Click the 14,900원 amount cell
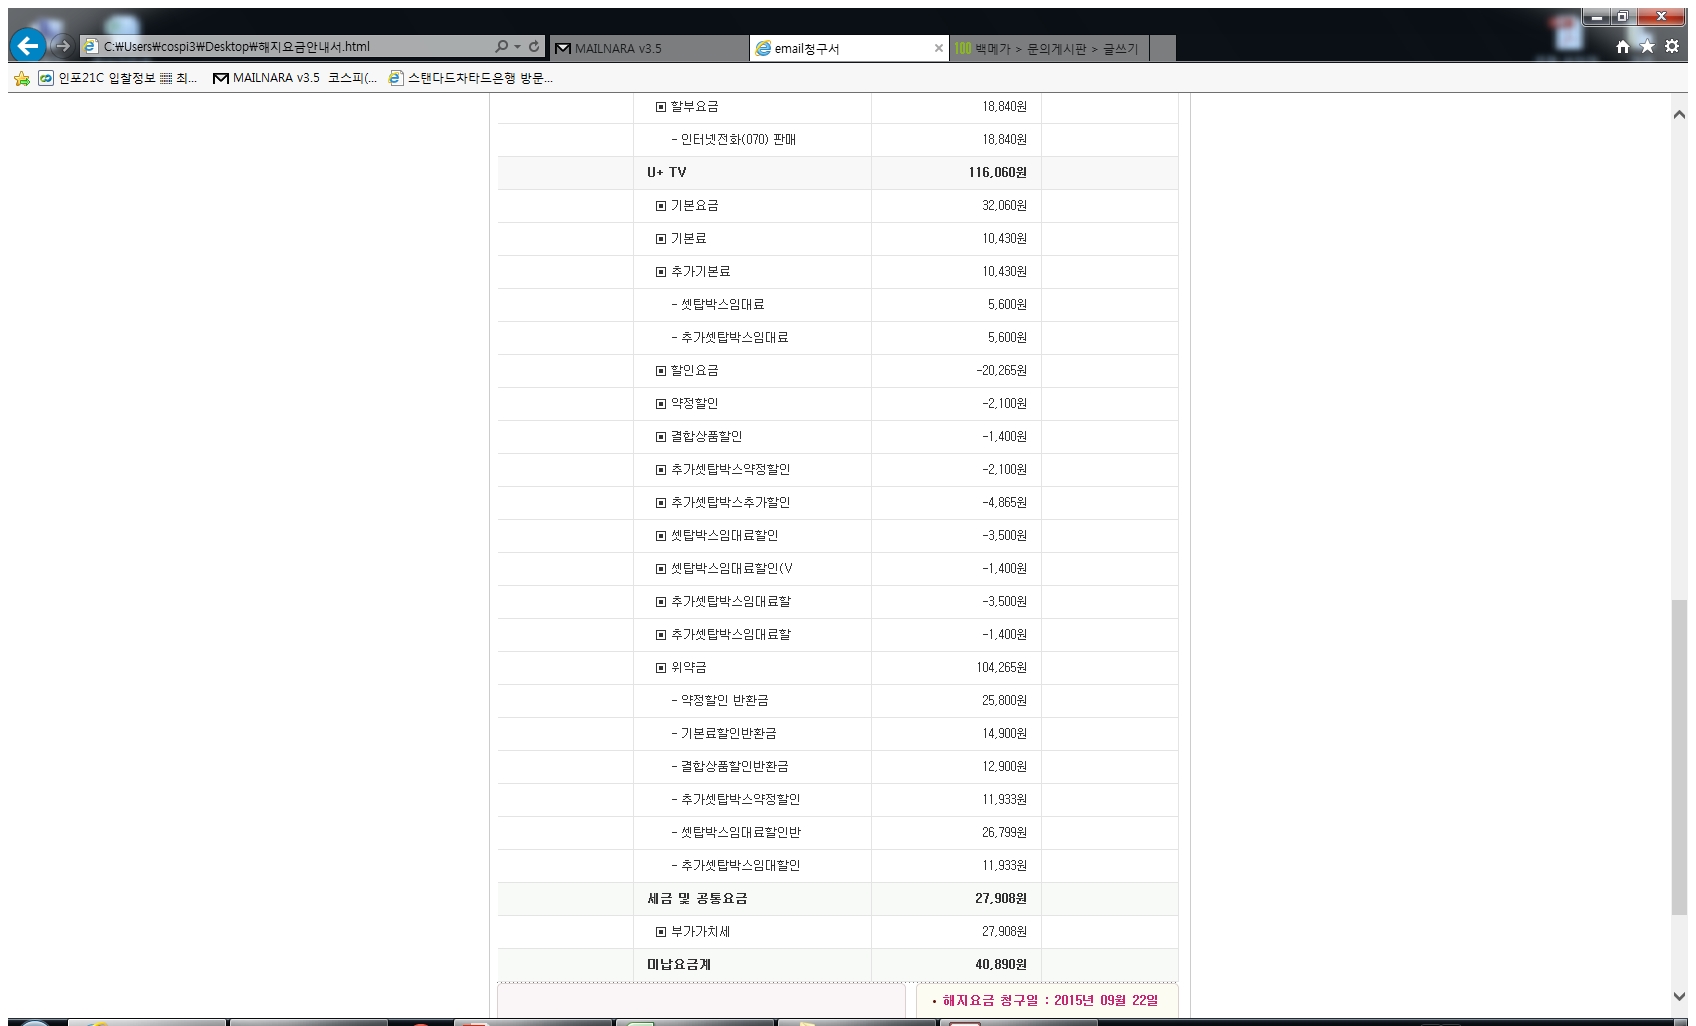The image size is (1696, 1026). click(x=1004, y=733)
